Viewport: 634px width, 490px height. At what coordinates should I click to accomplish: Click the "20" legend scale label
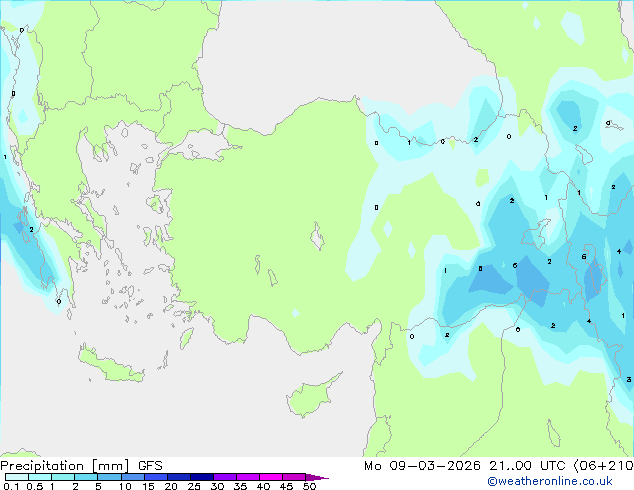coord(171,486)
